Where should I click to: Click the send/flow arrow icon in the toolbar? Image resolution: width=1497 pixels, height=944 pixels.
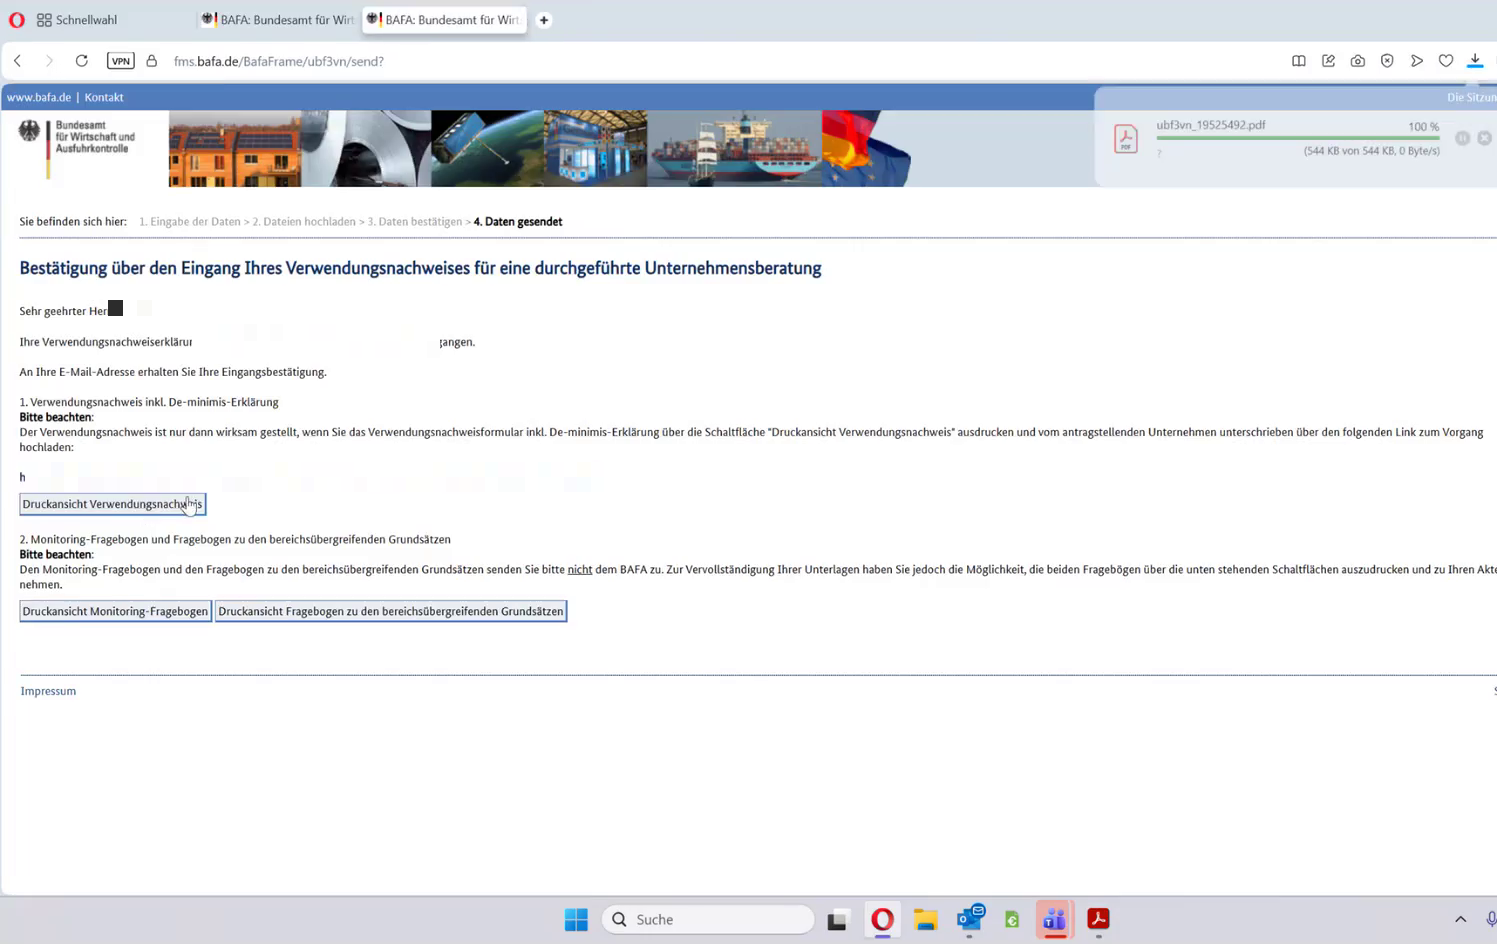coord(1417,61)
